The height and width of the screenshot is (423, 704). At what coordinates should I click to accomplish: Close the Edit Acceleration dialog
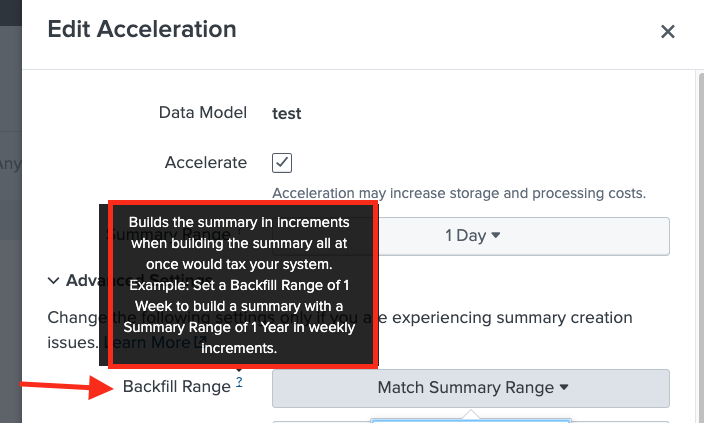[x=668, y=31]
